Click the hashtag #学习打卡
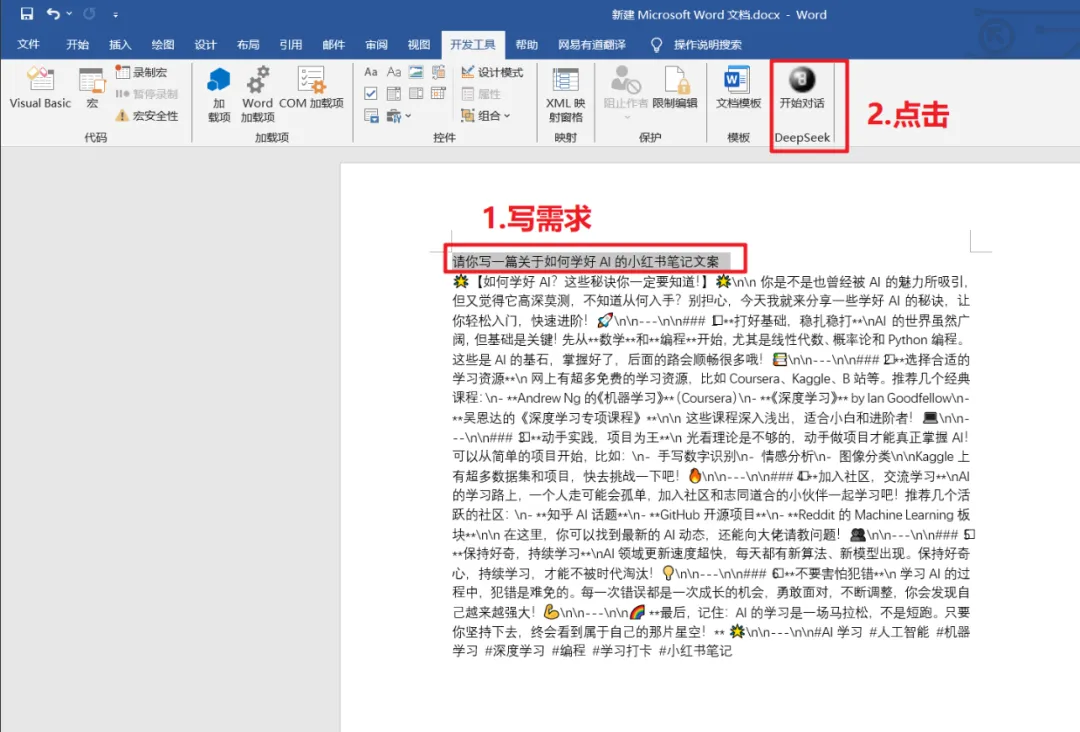Viewport: 1080px width, 732px height. click(x=621, y=651)
